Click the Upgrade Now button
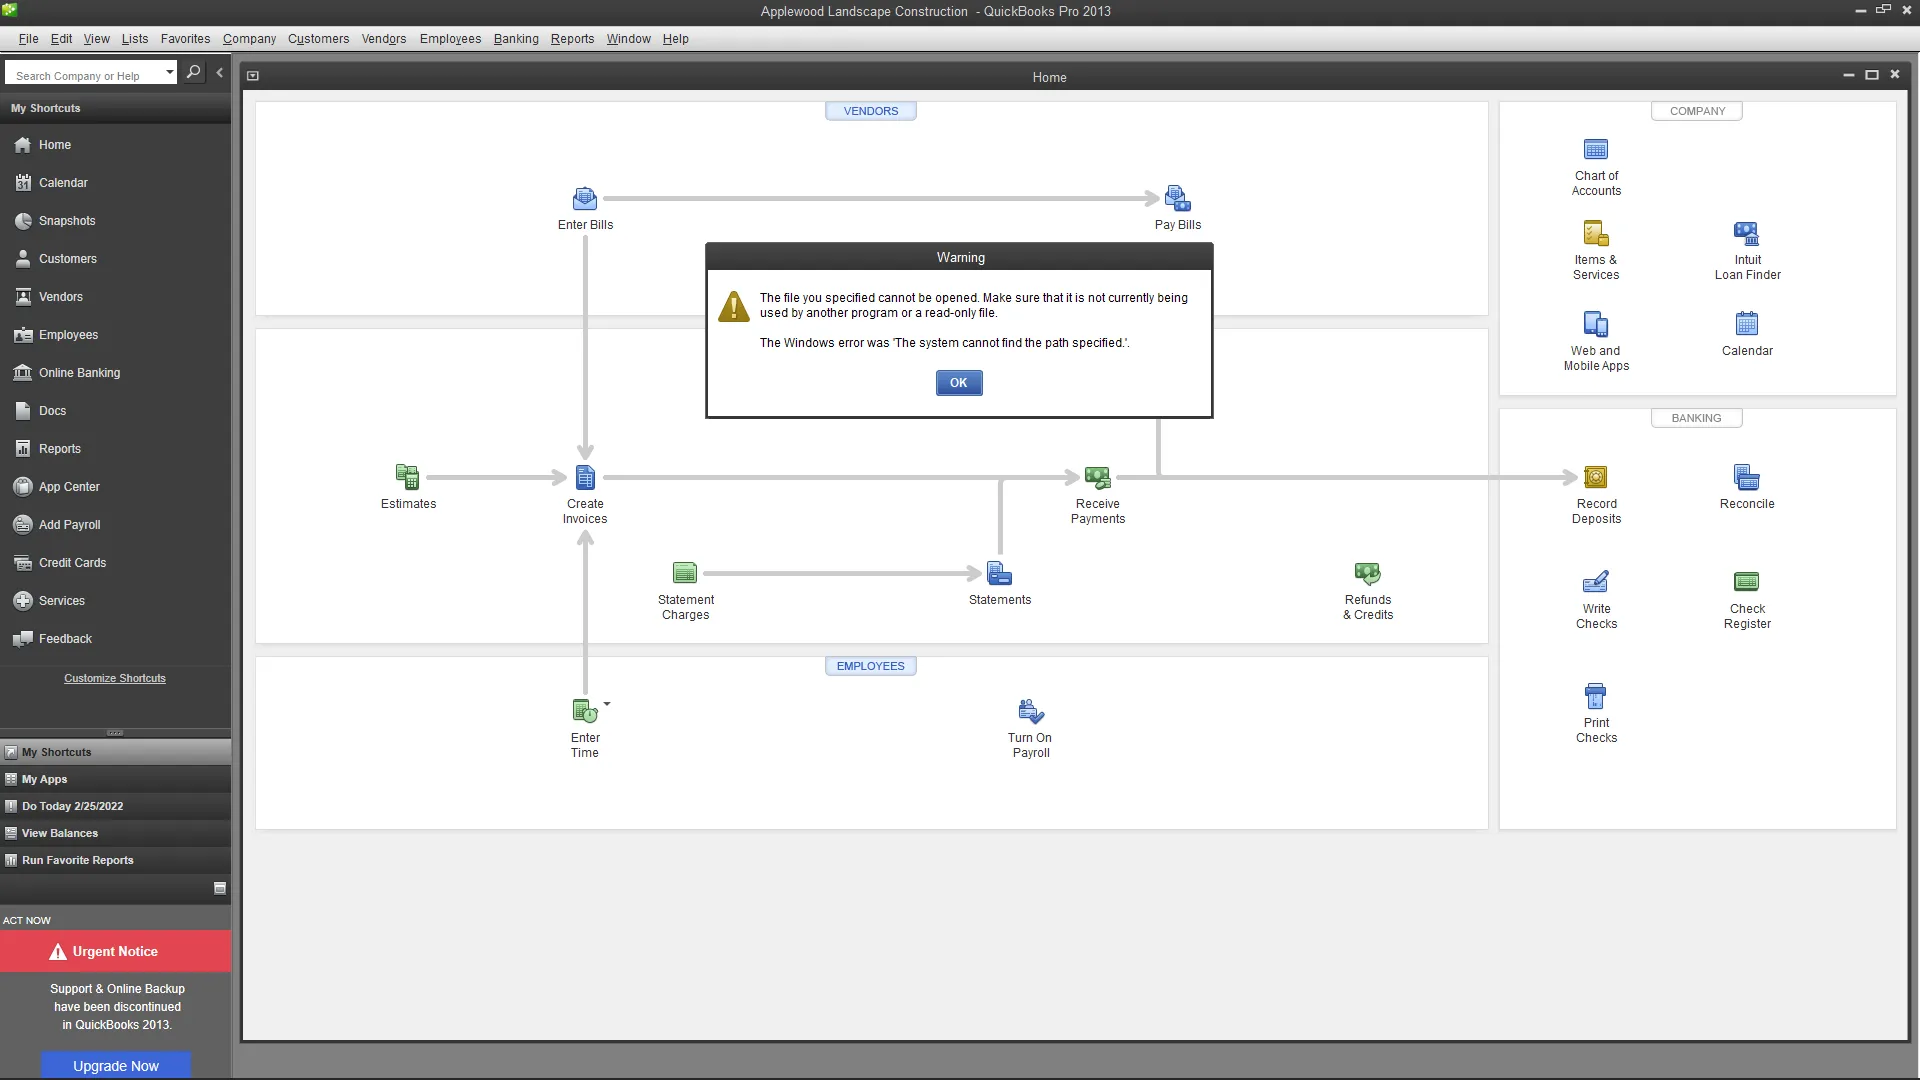The width and height of the screenshot is (1920, 1080). point(116,1066)
